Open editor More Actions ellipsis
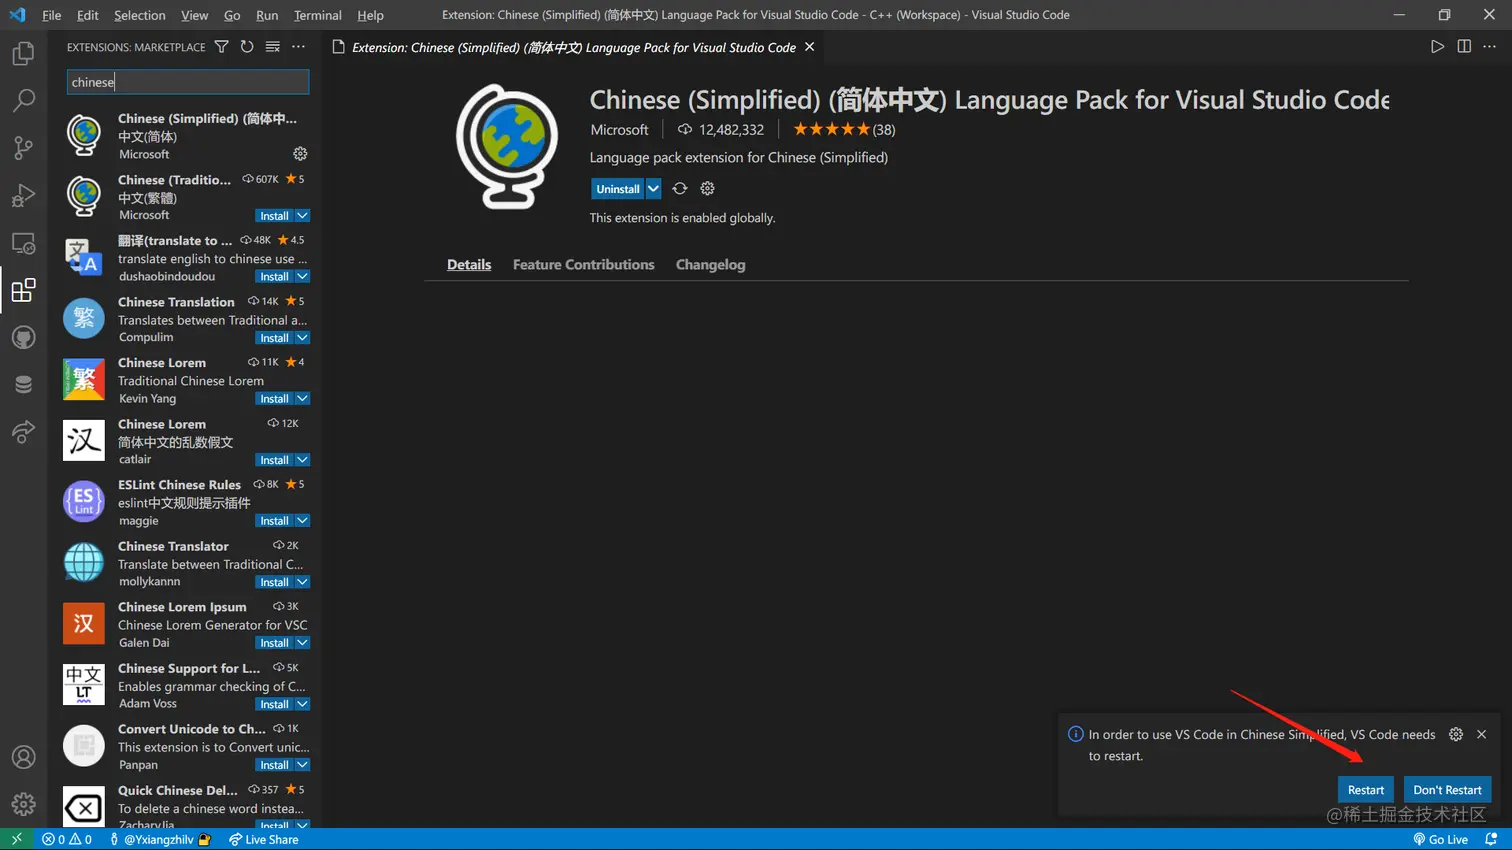1512x850 pixels. [1490, 47]
